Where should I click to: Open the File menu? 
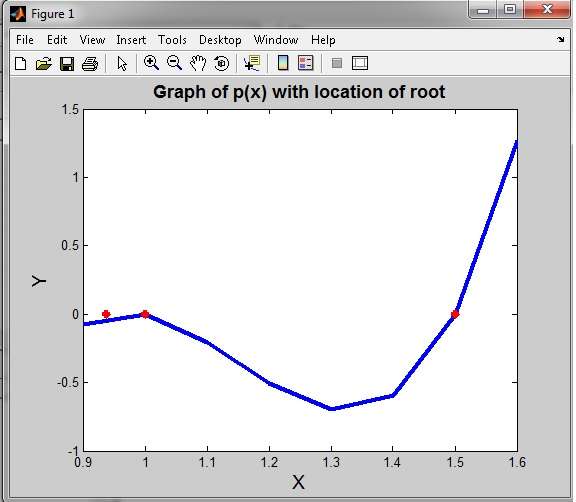click(25, 40)
